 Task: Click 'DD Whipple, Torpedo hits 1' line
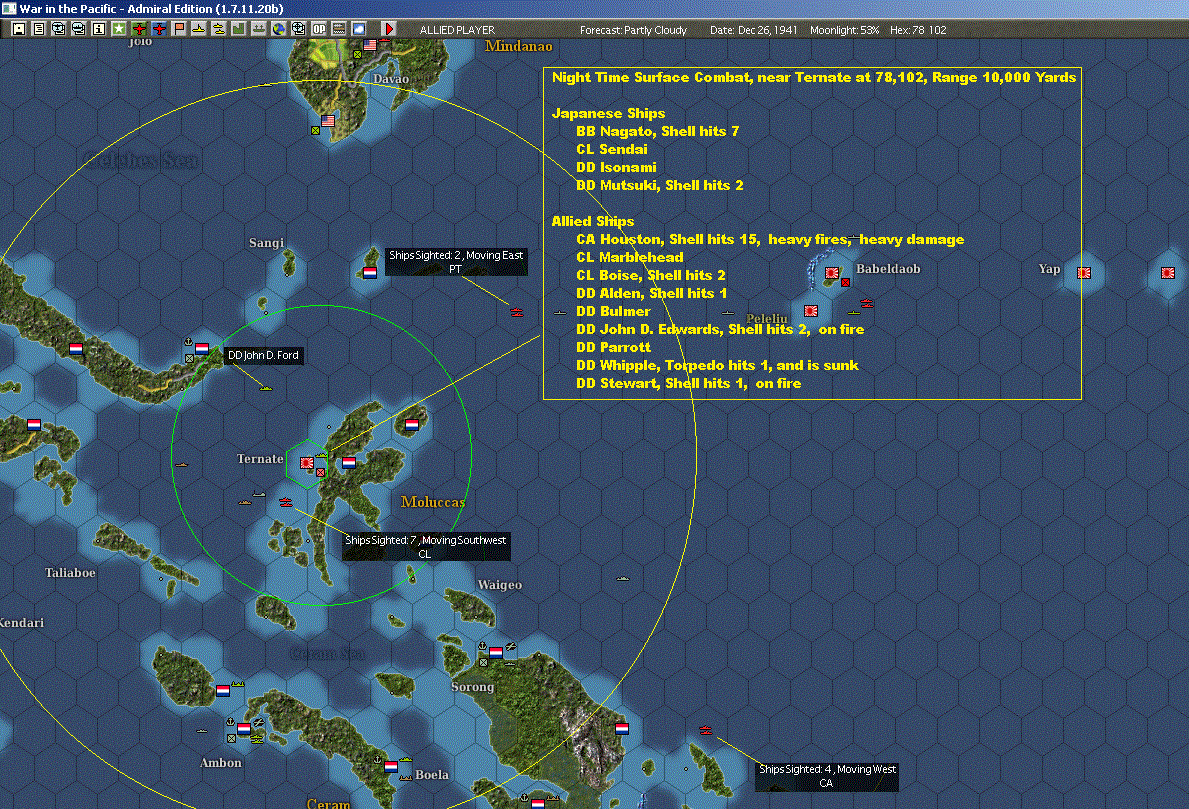[x=717, y=365]
